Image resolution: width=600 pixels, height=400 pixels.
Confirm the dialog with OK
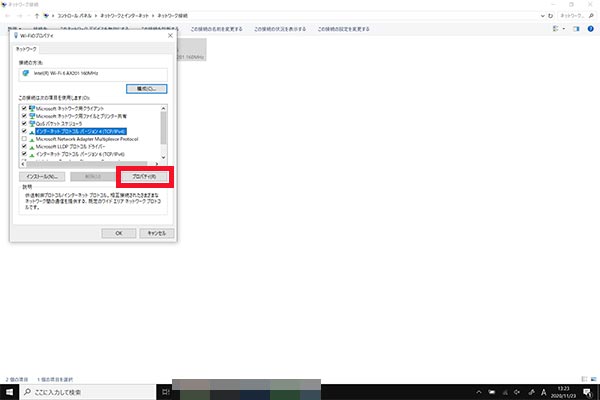coord(118,231)
